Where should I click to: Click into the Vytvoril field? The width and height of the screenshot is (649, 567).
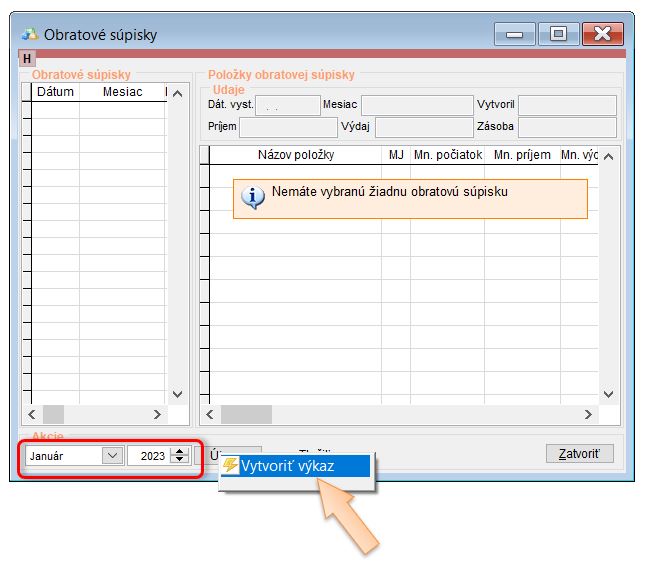(567, 105)
